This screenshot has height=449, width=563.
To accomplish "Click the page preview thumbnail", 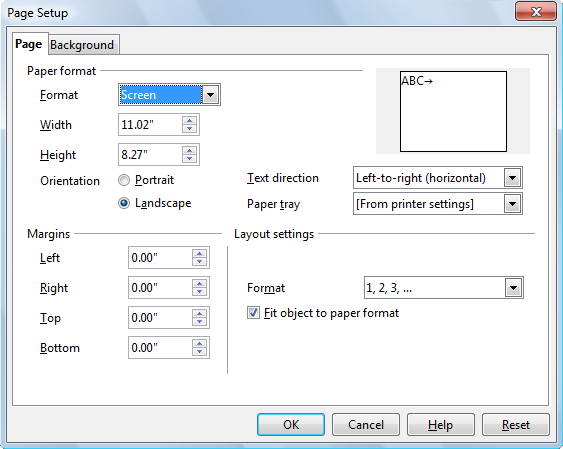I will point(453,111).
